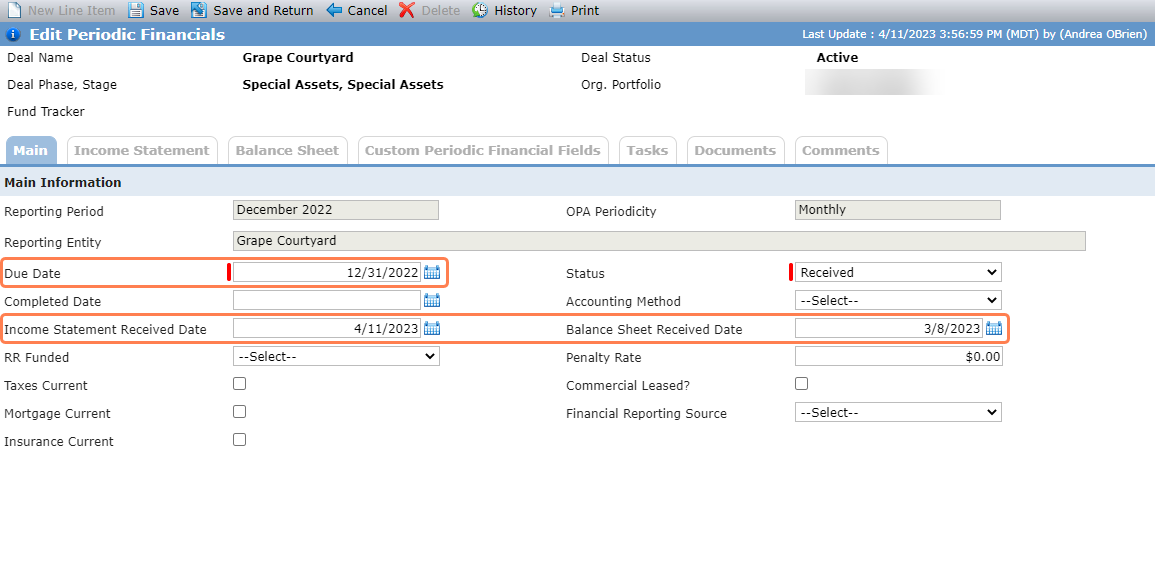Toggle the Taxes Current checkbox
Viewport: 1155px width, 564px height.
pyautogui.click(x=239, y=384)
